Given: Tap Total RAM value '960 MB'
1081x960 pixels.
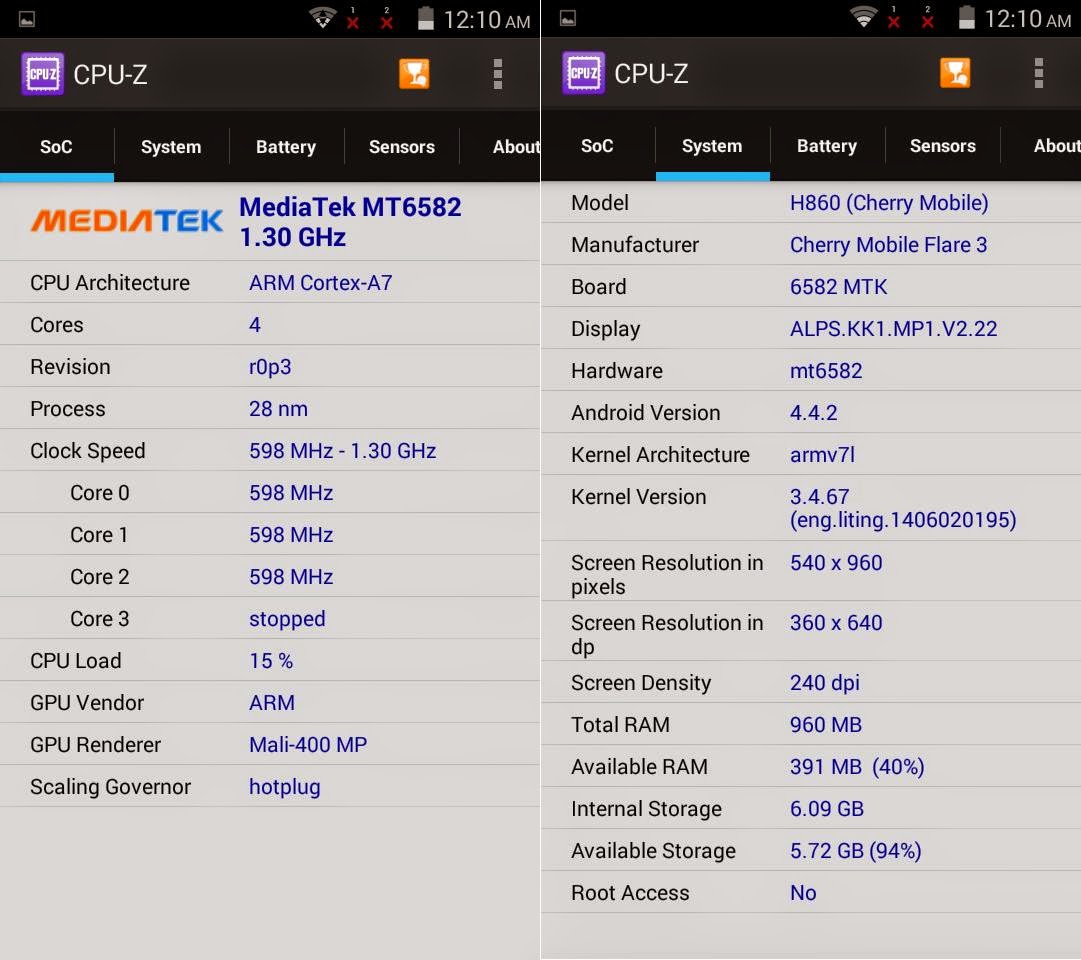Looking at the screenshot, I should pyautogui.click(x=826, y=725).
